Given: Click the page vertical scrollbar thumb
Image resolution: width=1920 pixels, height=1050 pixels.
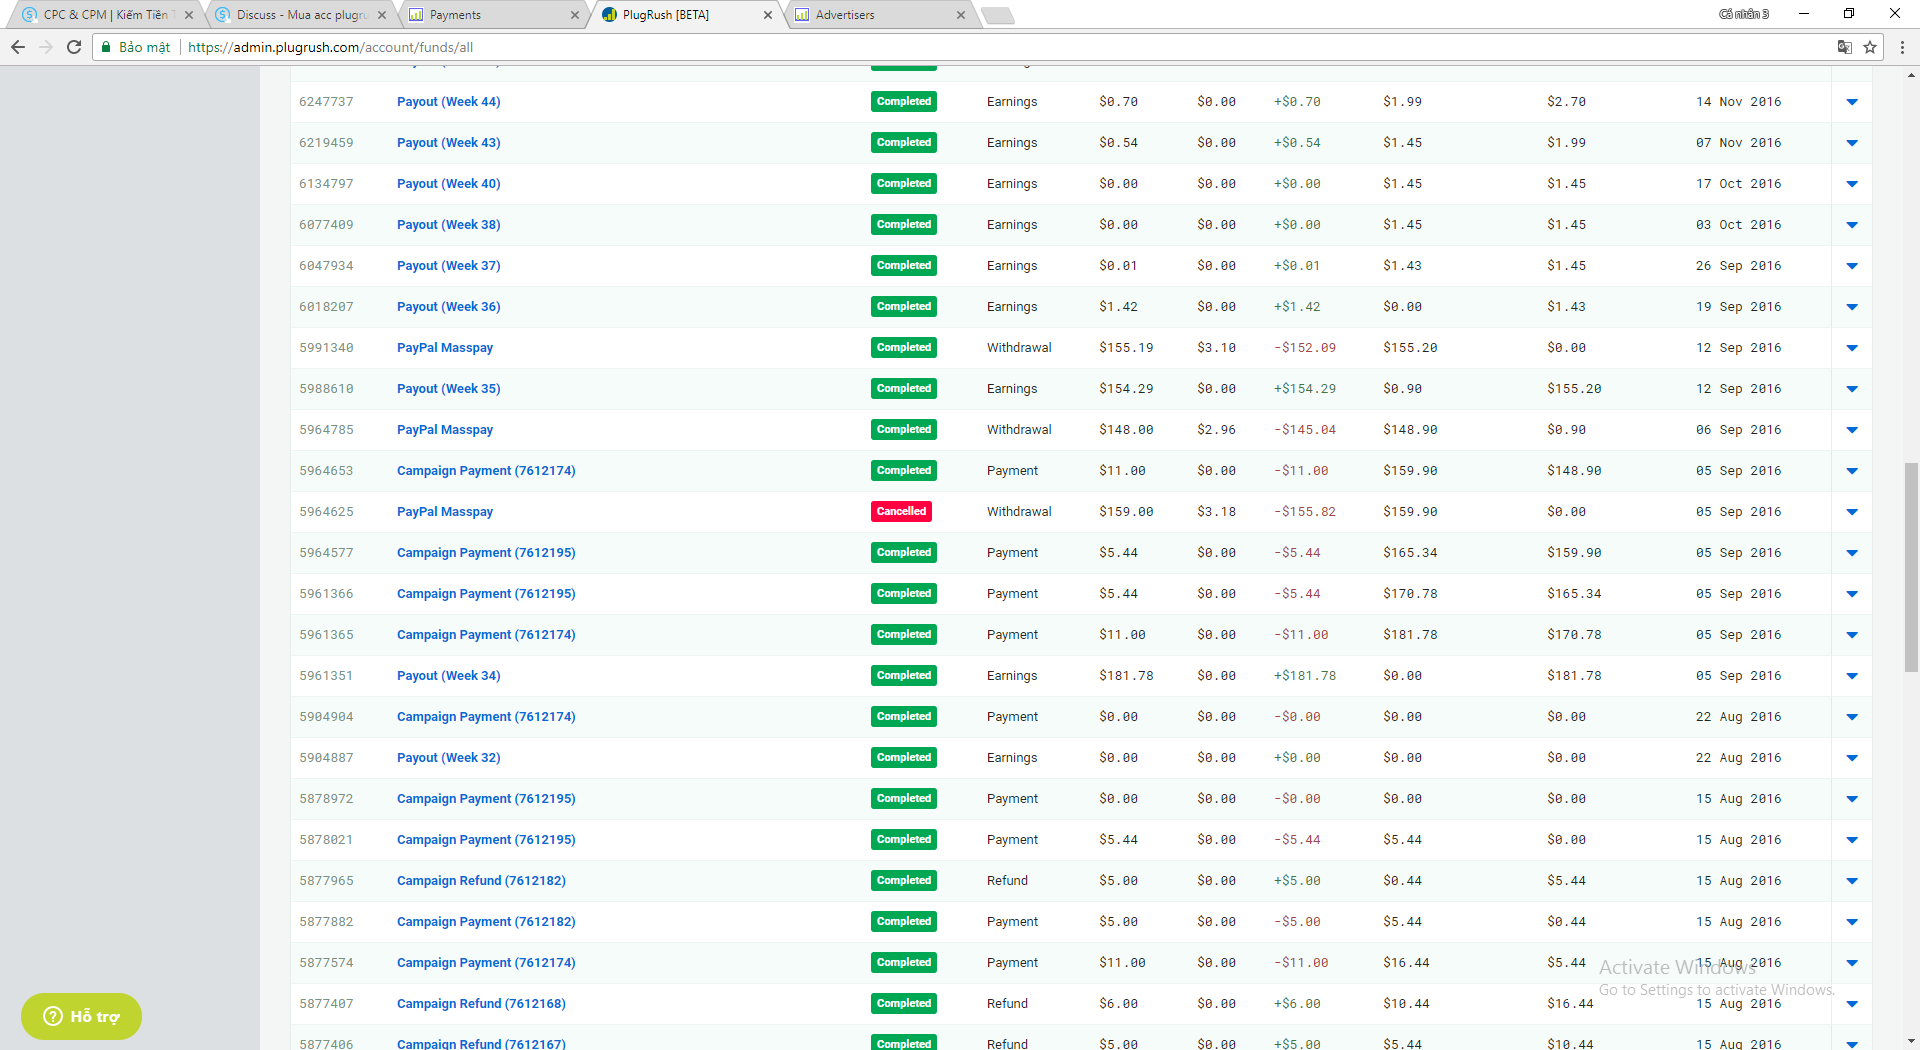Looking at the screenshot, I should pyautogui.click(x=1911, y=566).
